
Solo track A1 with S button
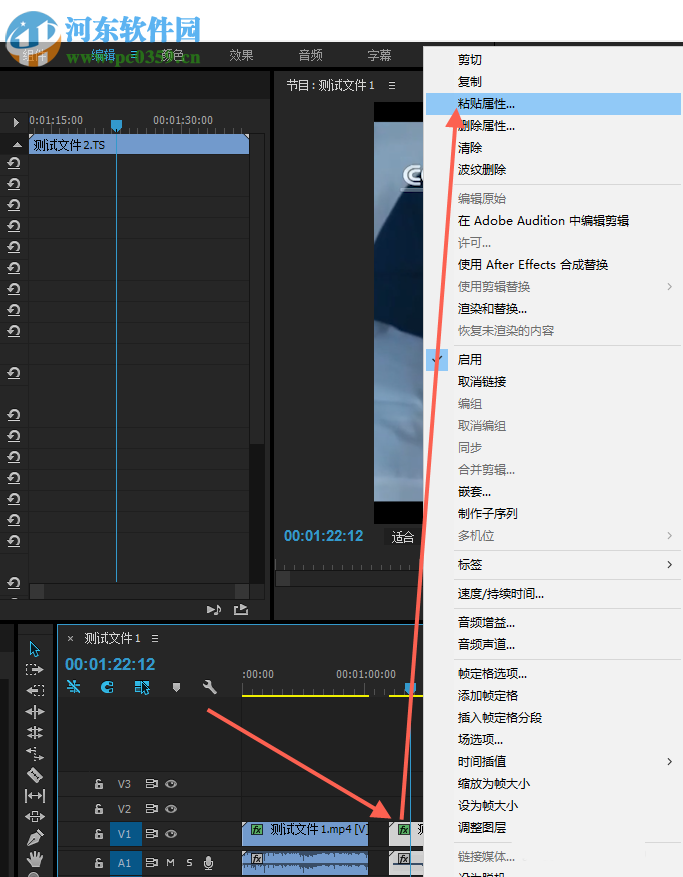pos(190,862)
